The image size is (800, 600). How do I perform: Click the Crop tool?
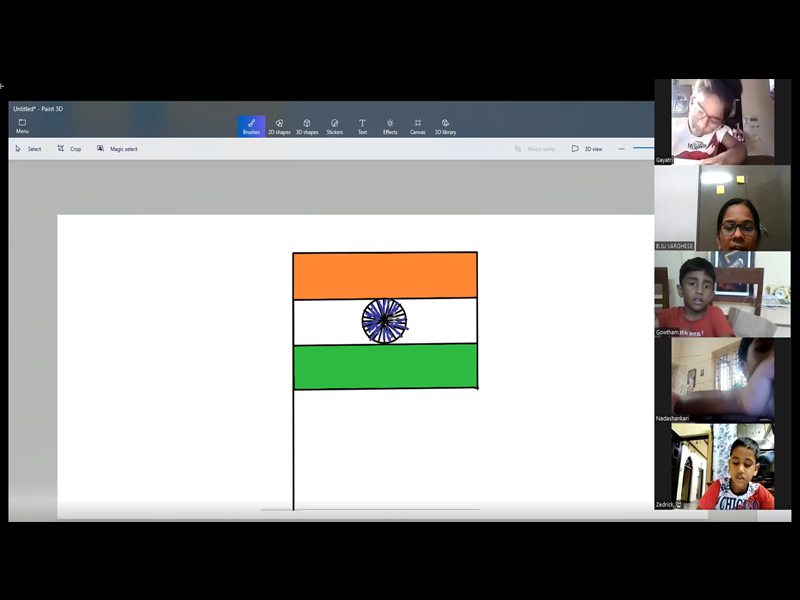point(69,149)
